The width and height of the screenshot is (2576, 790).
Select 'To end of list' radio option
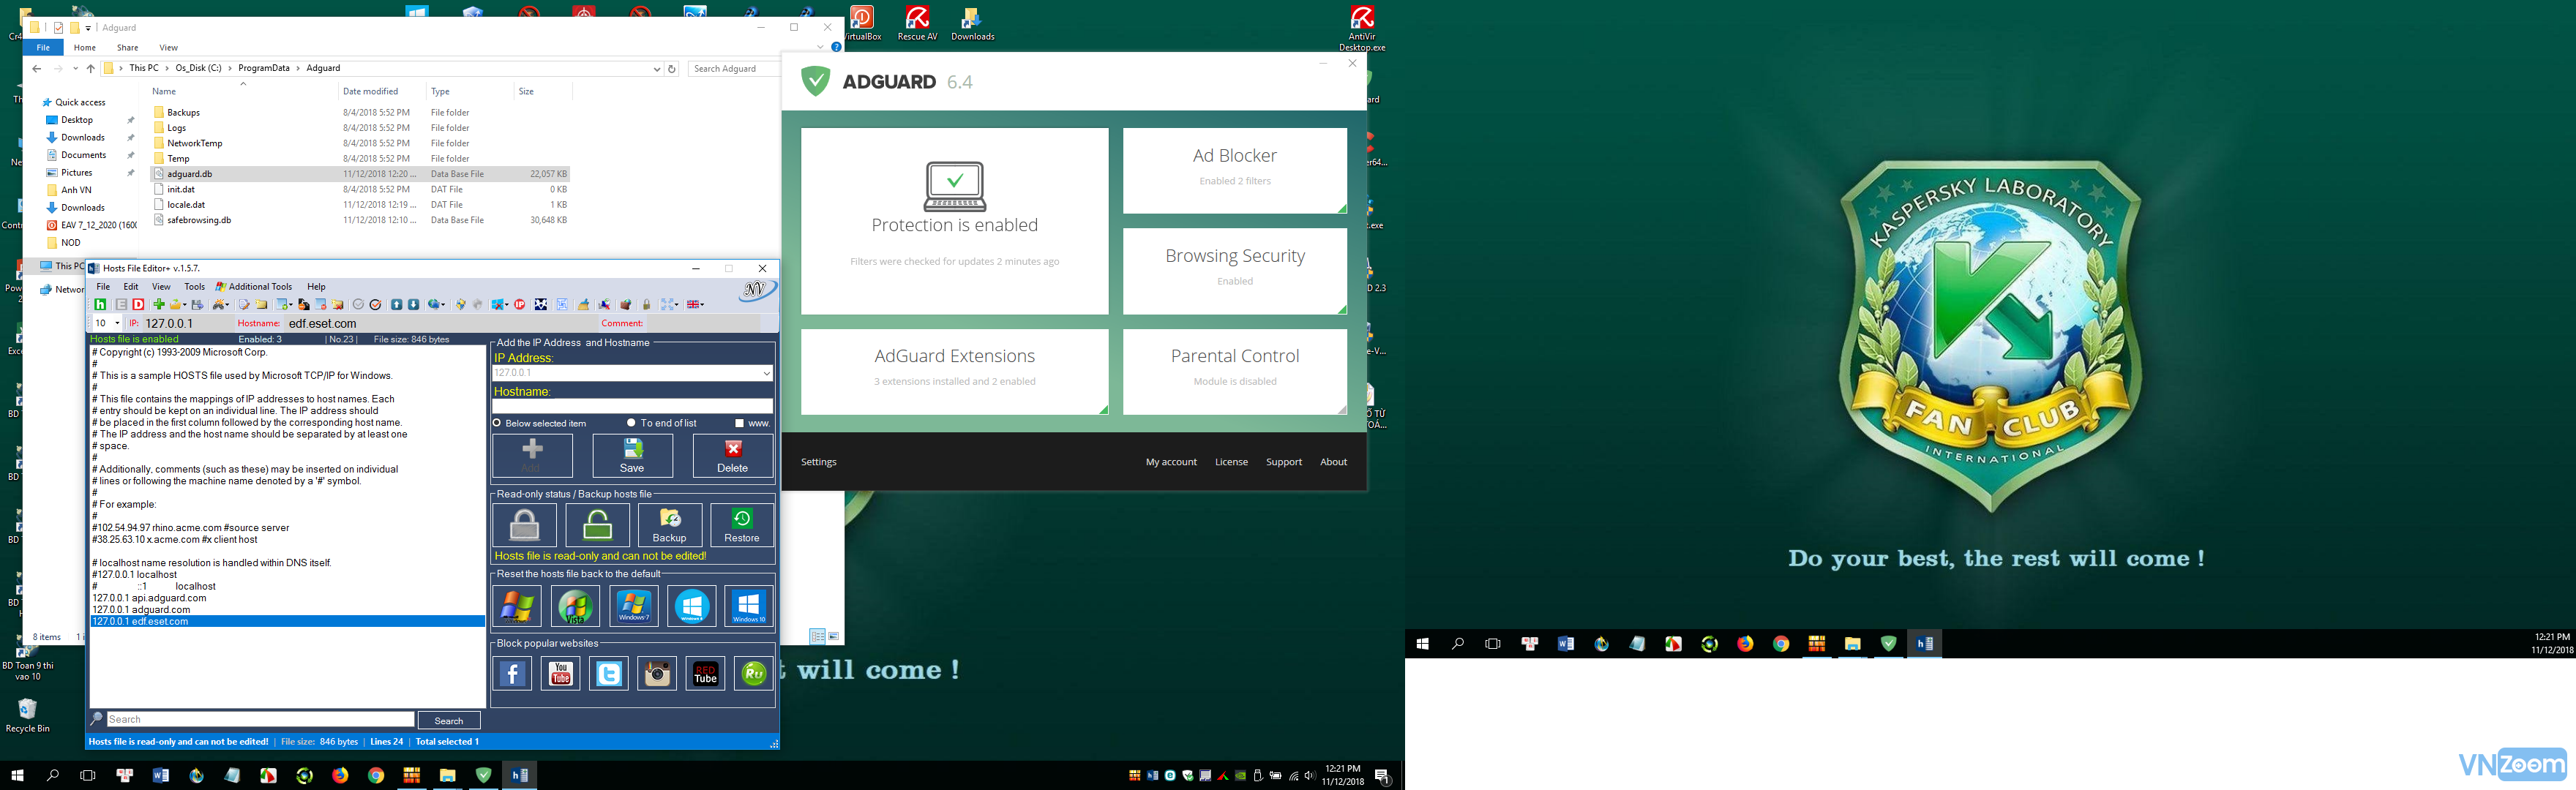click(x=631, y=423)
